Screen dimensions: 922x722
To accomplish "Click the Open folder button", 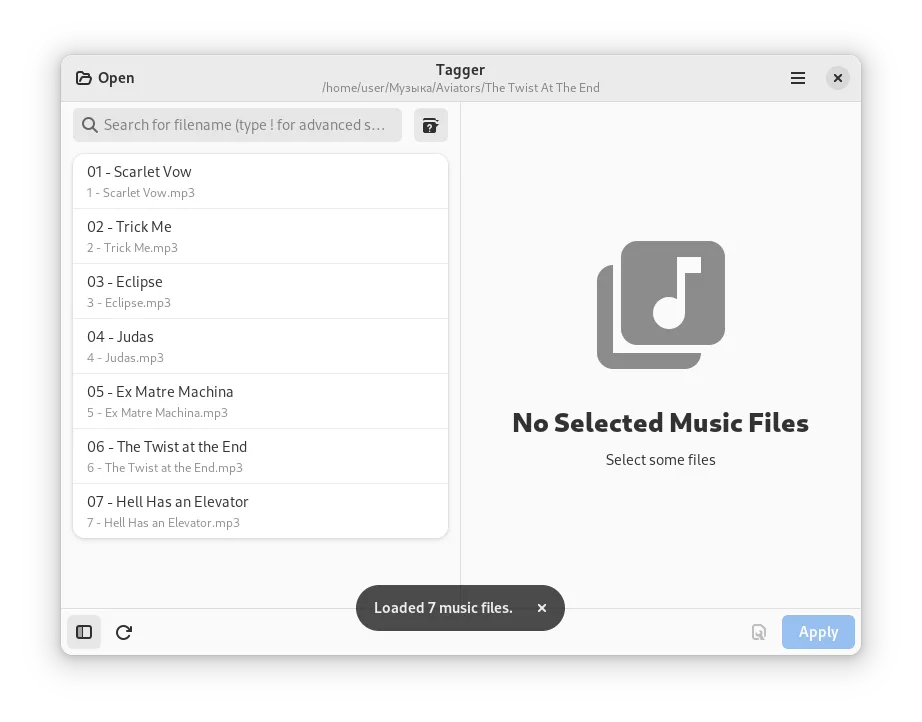I will pyautogui.click(x=105, y=78).
